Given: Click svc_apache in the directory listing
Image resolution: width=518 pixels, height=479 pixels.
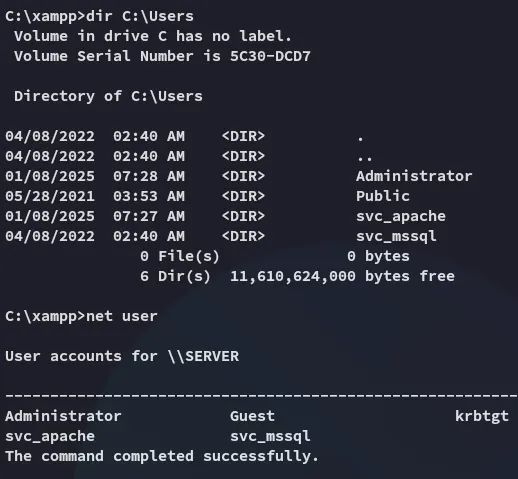Looking at the screenshot, I should click(401, 217).
